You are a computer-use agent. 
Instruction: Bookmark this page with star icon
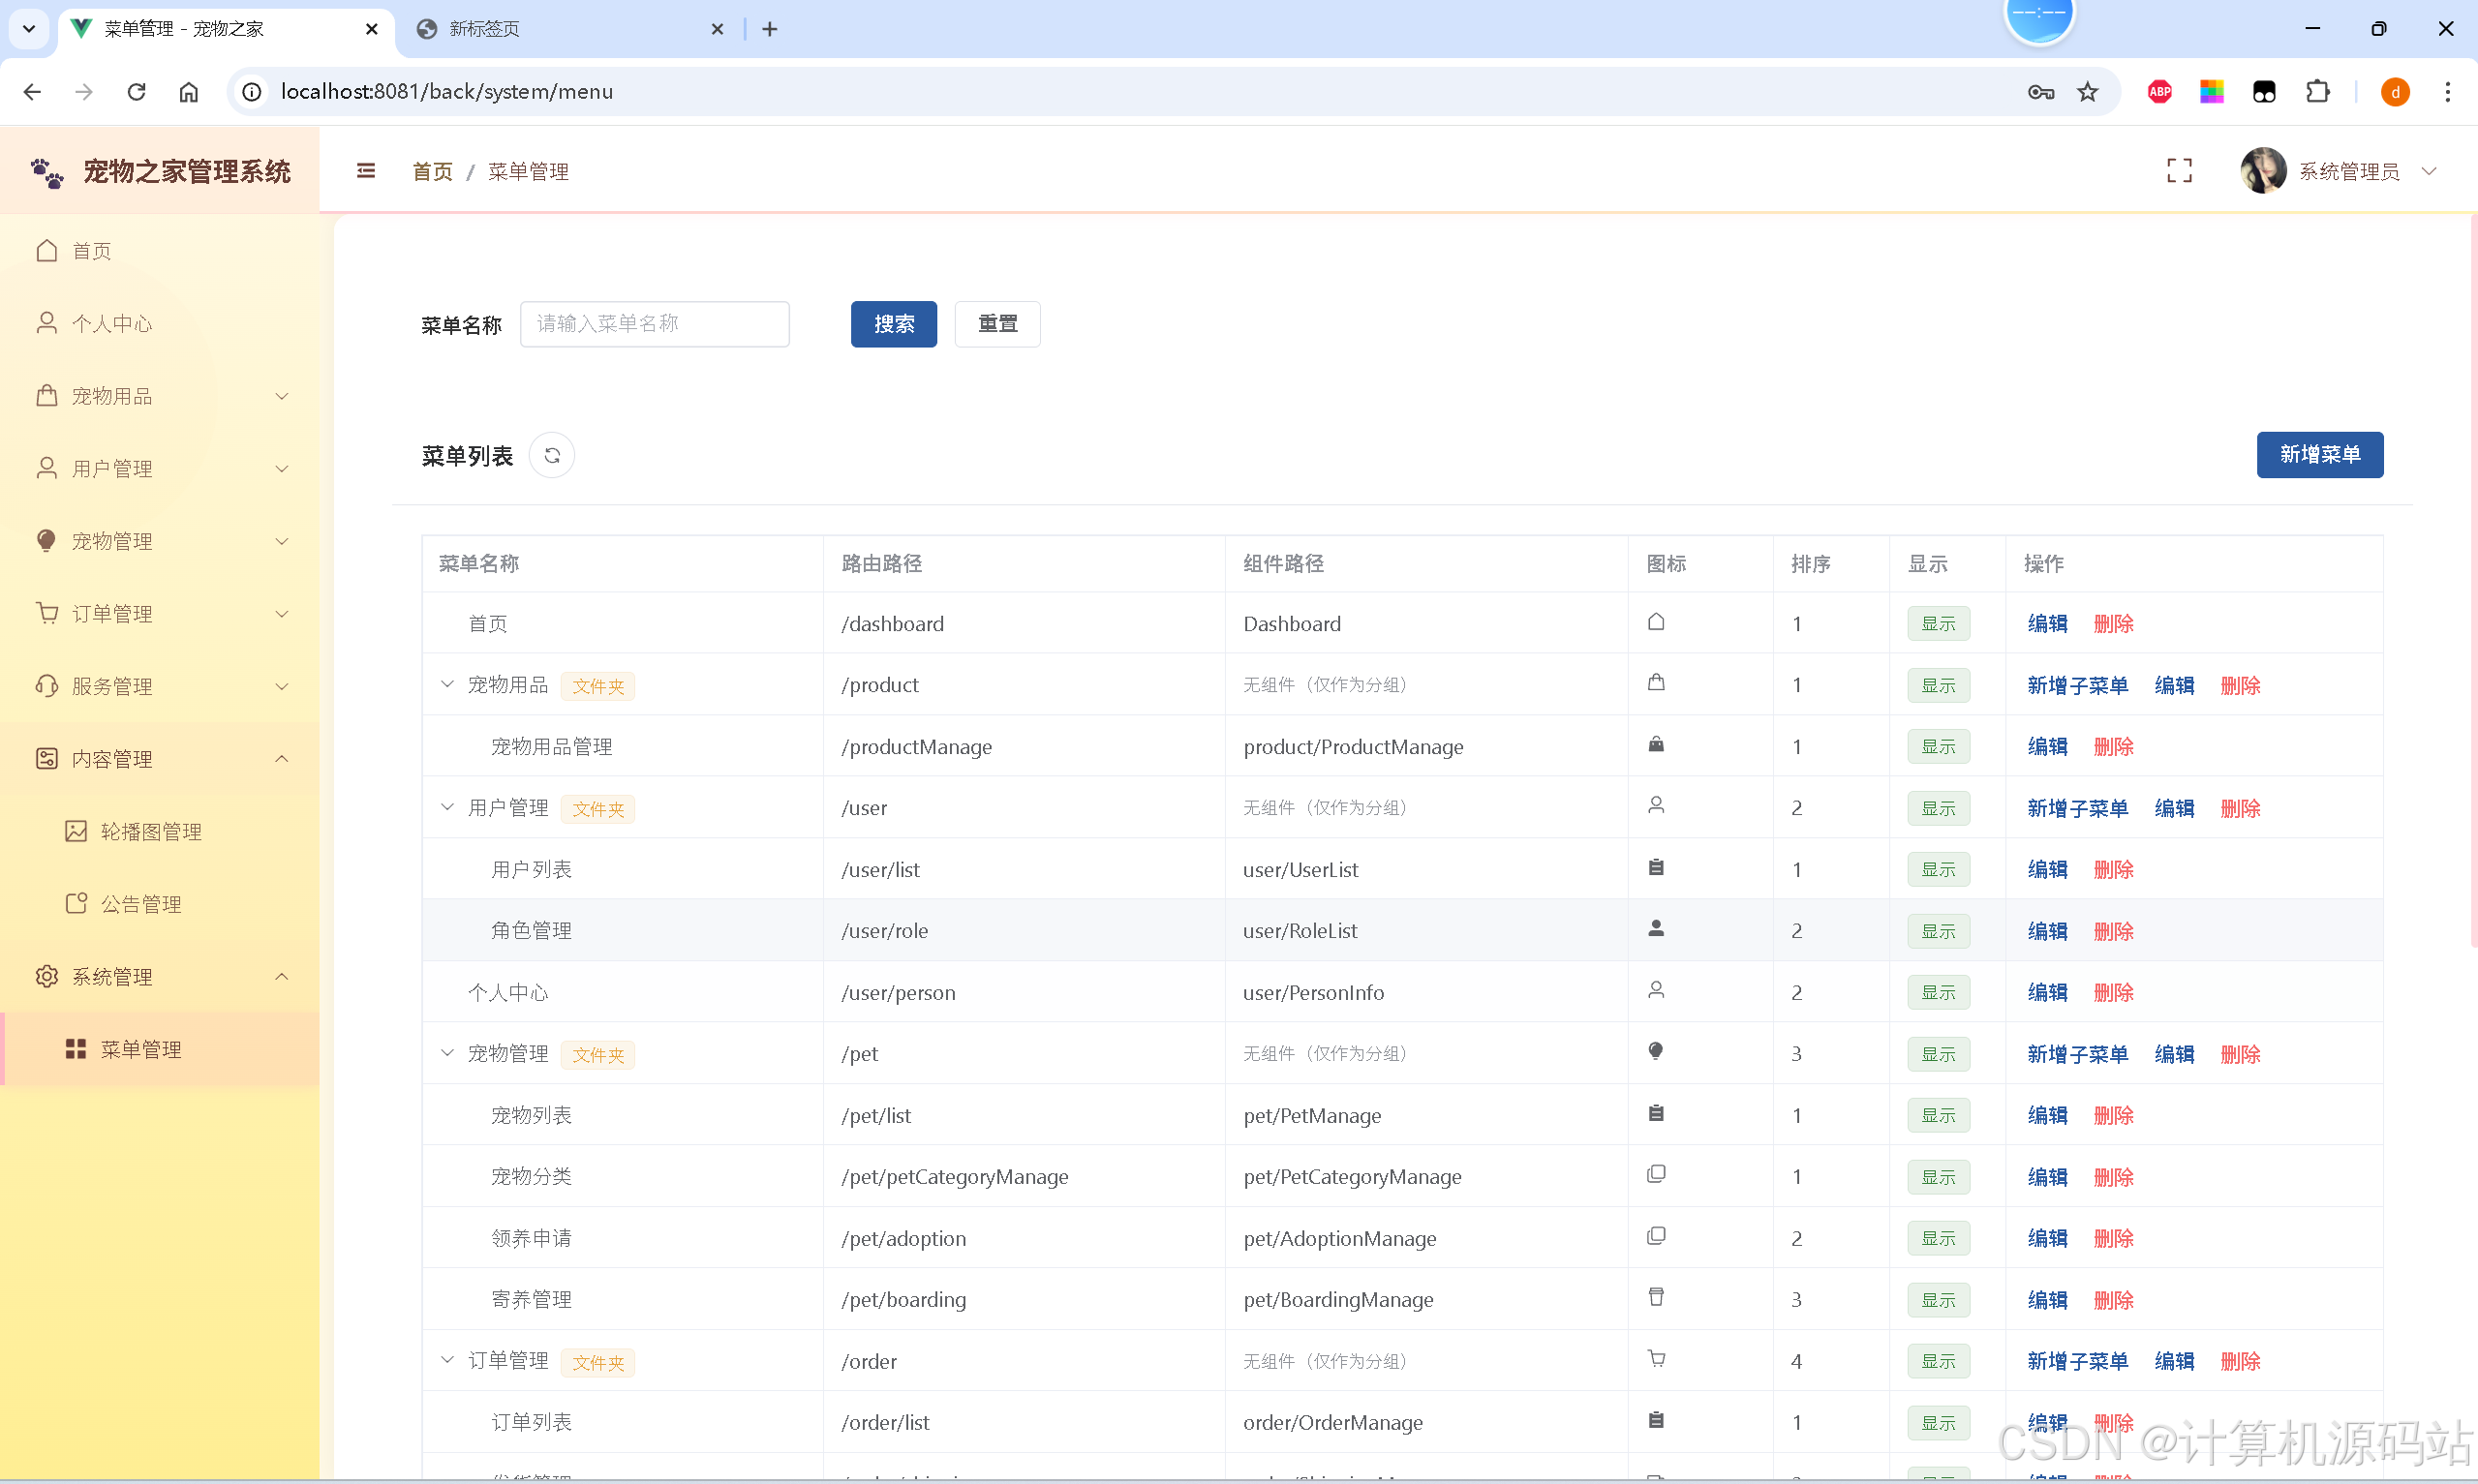[2088, 92]
